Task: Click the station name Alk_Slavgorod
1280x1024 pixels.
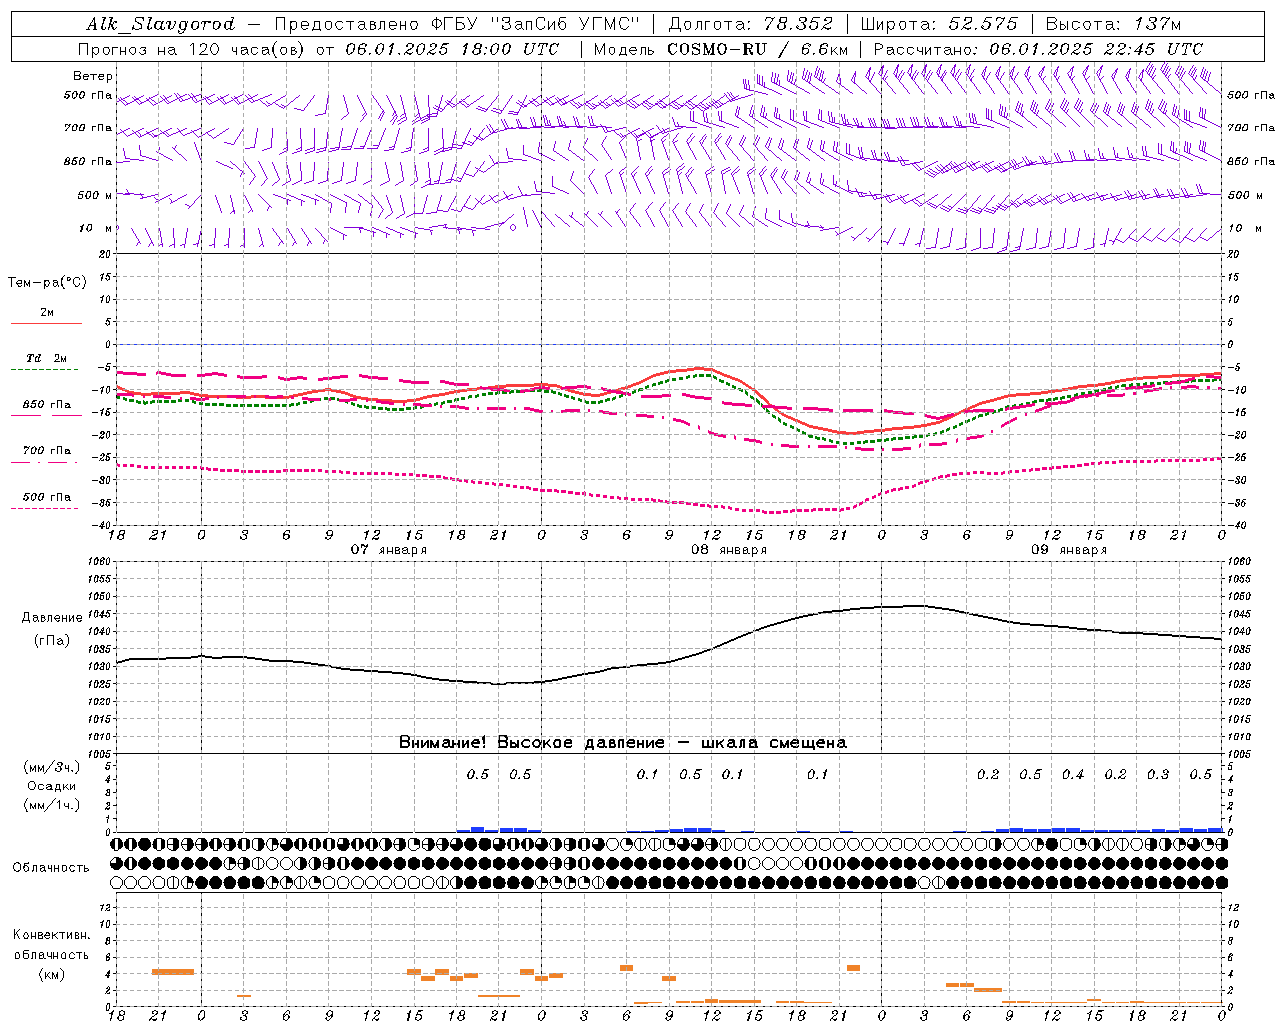Action: [161, 24]
